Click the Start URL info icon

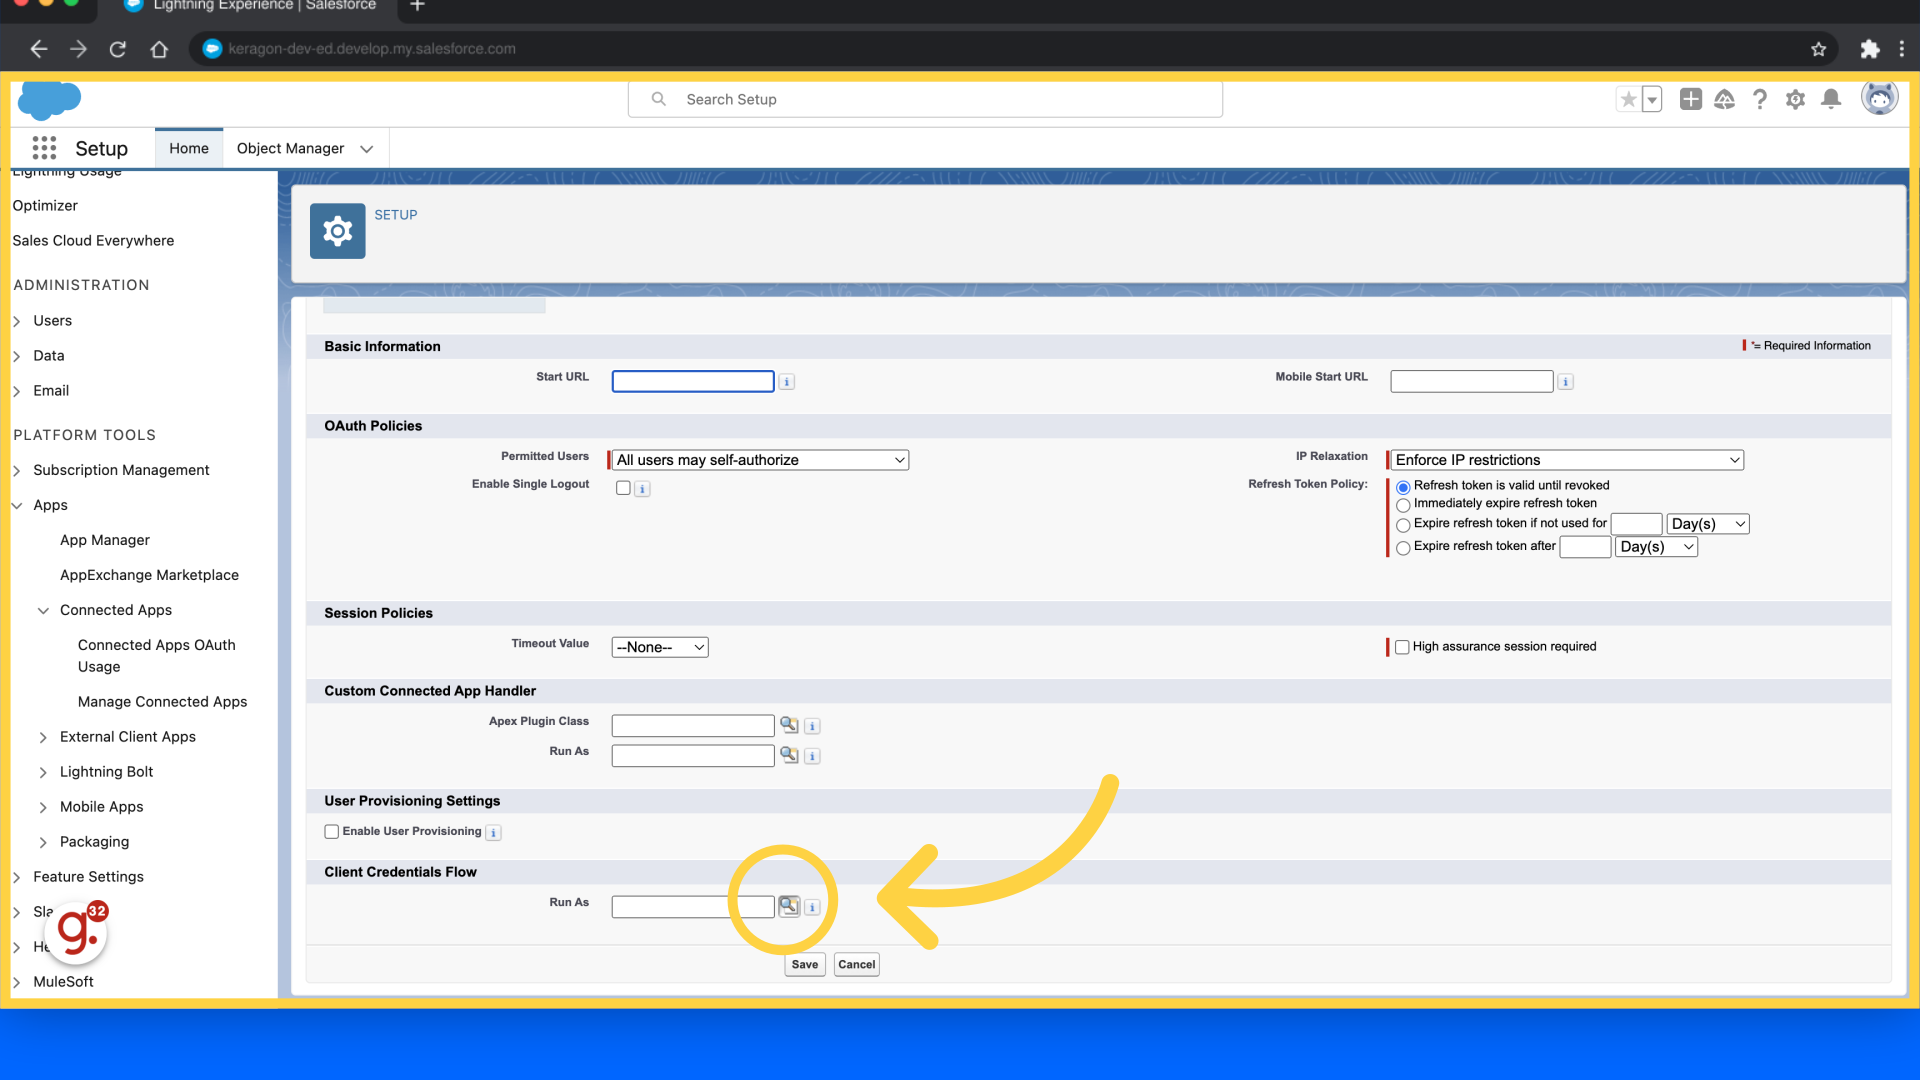click(x=787, y=382)
